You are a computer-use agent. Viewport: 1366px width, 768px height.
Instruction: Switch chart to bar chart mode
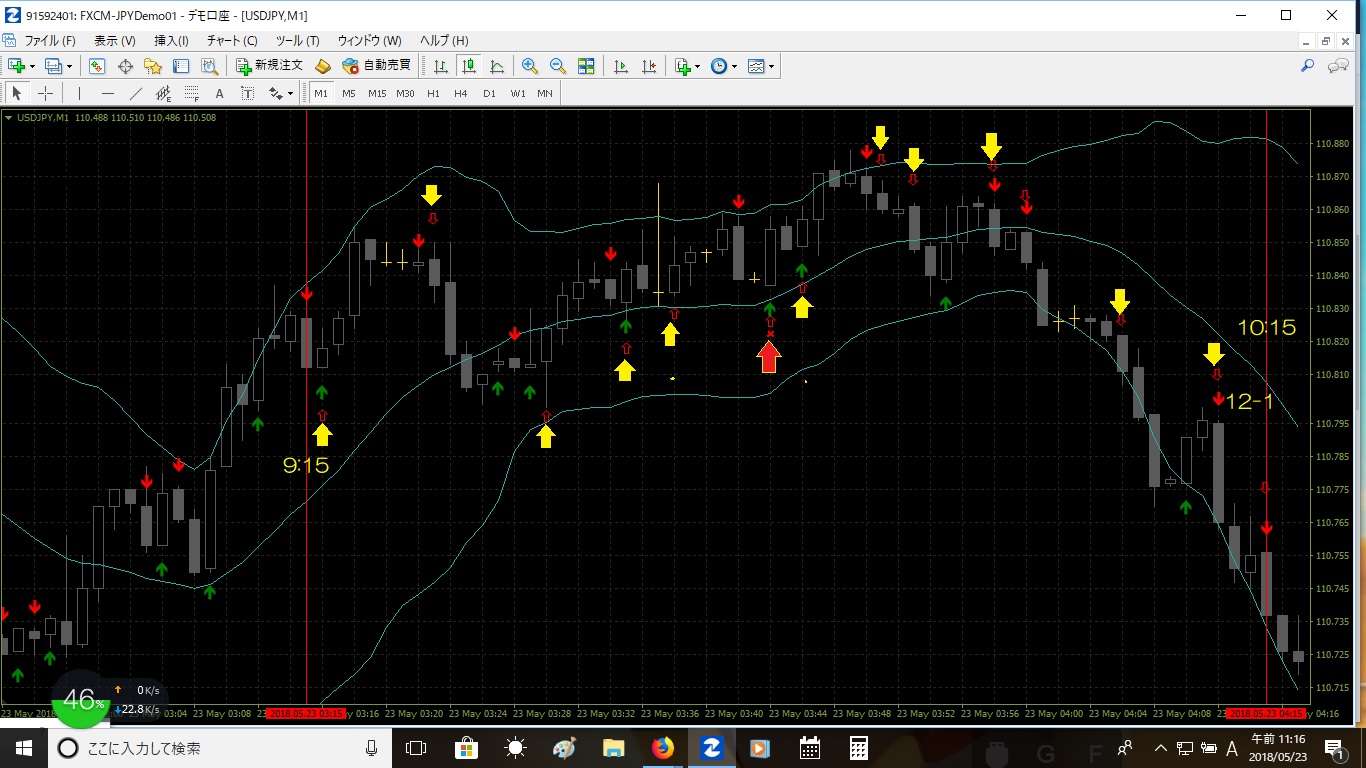(441, 66)
